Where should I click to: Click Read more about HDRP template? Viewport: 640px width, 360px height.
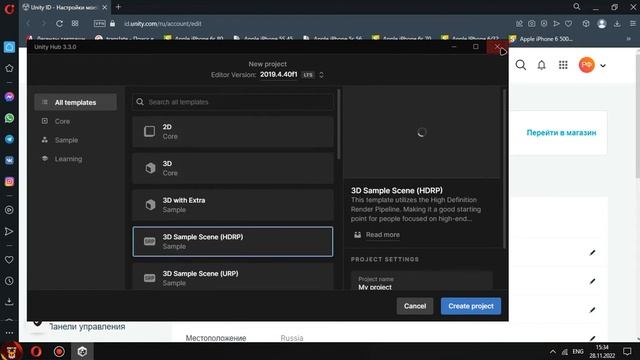[382, 235]
